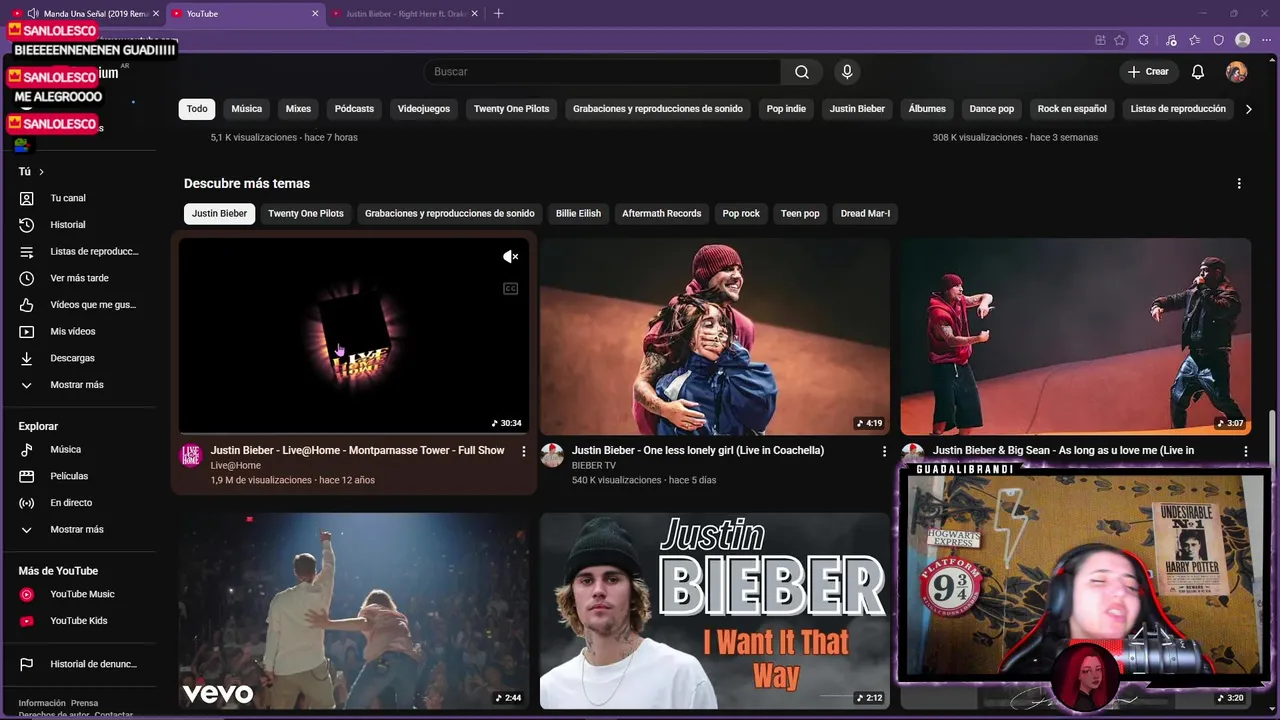The width and height of the screenshot is (1280, 720).
Task: Unmute the Live@Home video preview
Action: point(510,257)
